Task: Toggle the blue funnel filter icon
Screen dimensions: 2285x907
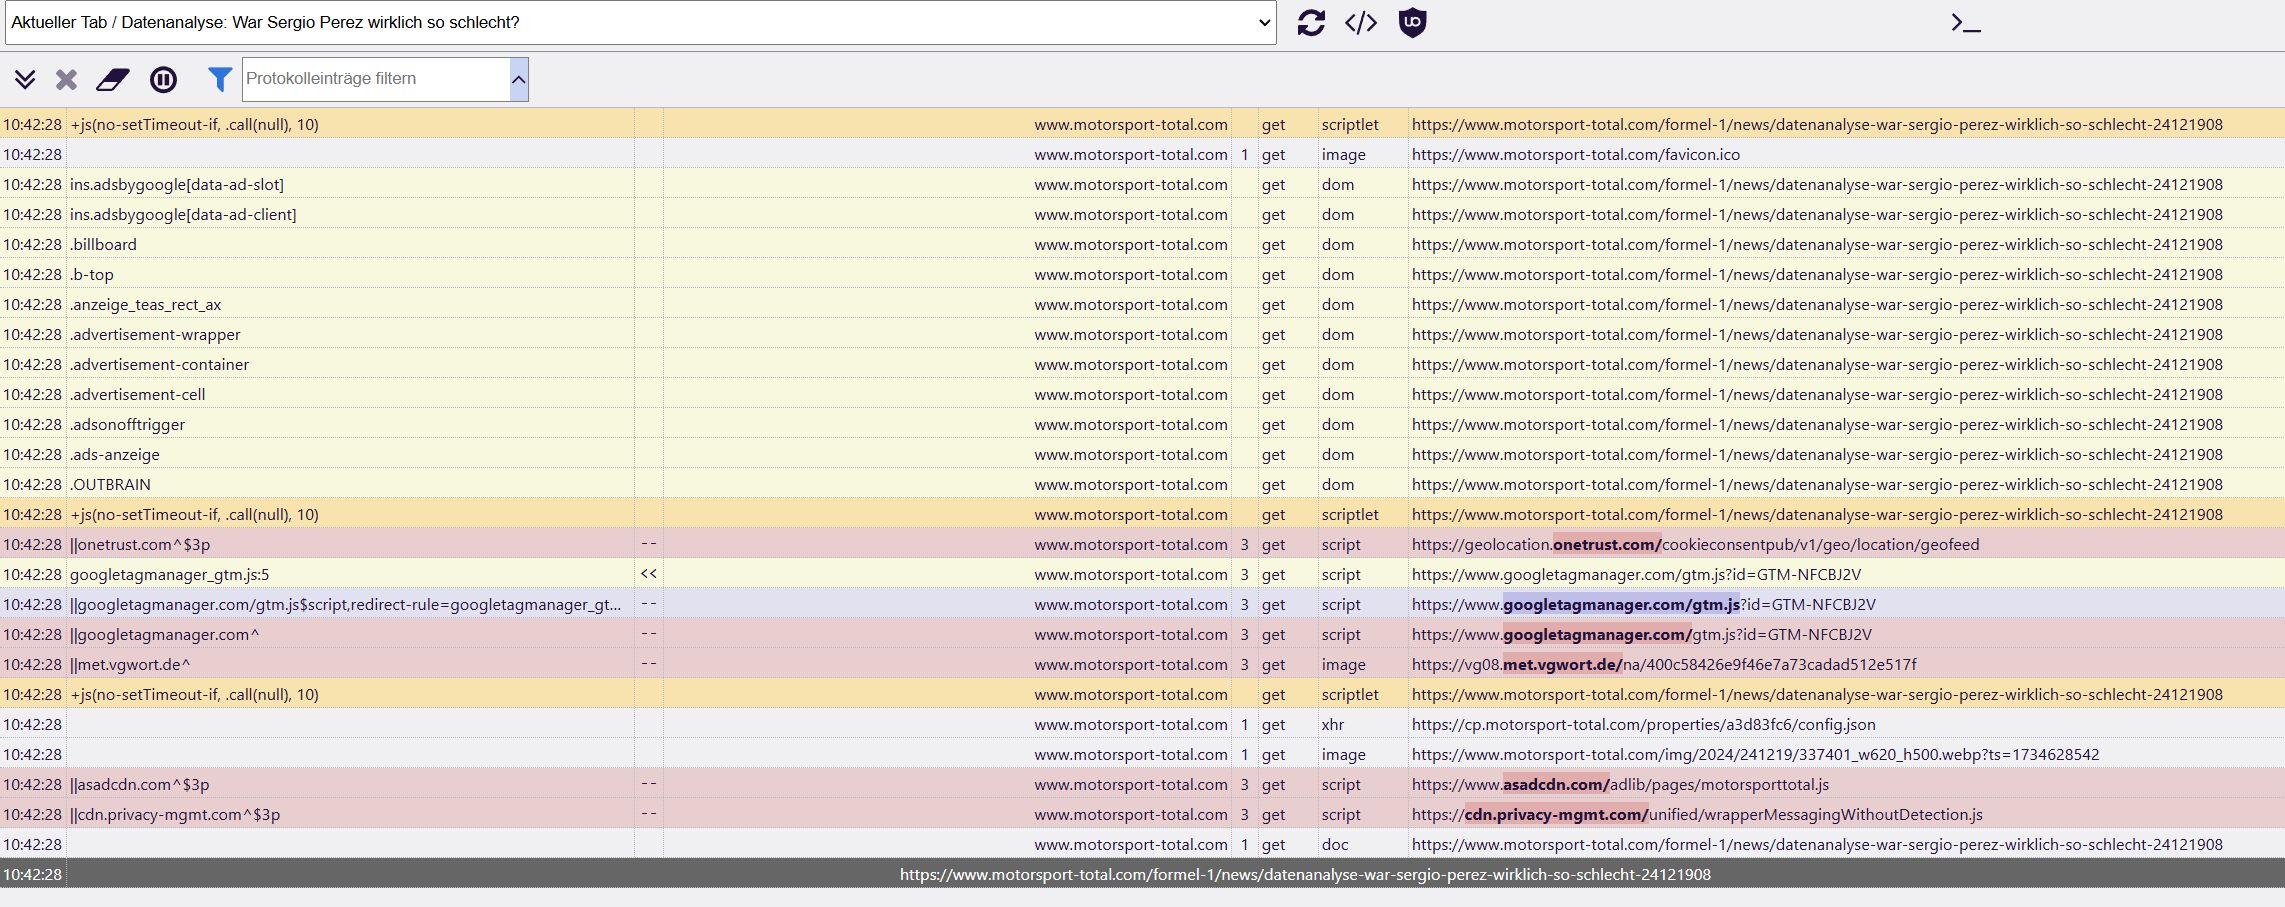Action: point(220,79)
